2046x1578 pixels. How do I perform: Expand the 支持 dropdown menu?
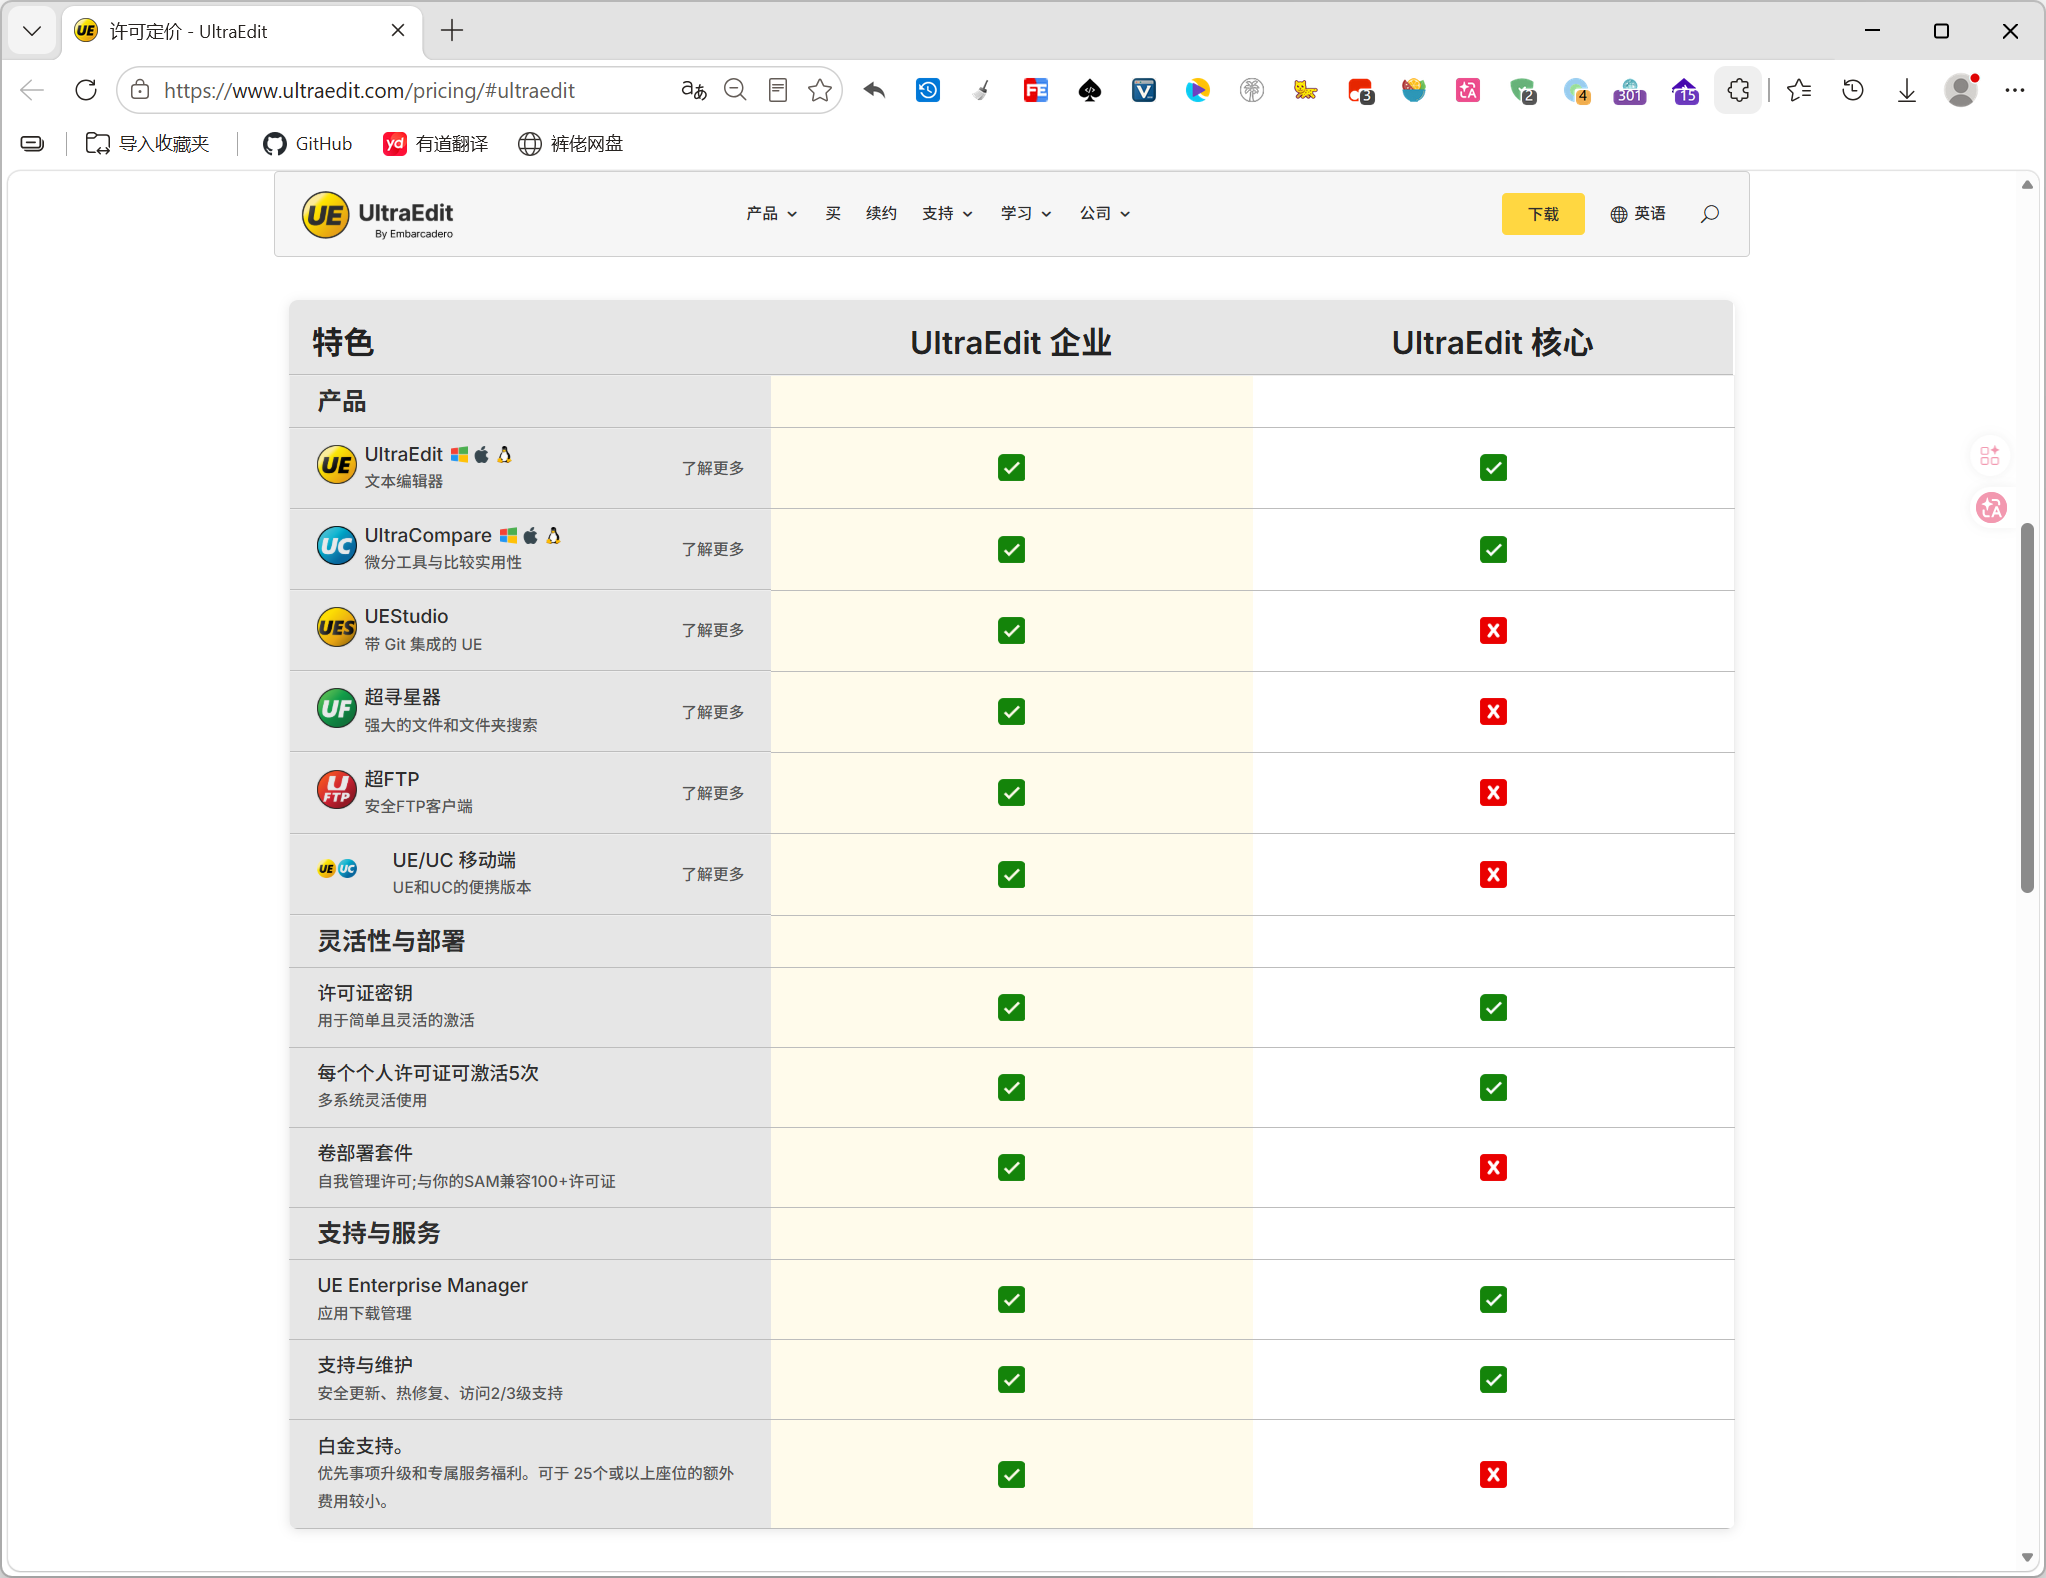pyautogui.click(x=947, y=214)
